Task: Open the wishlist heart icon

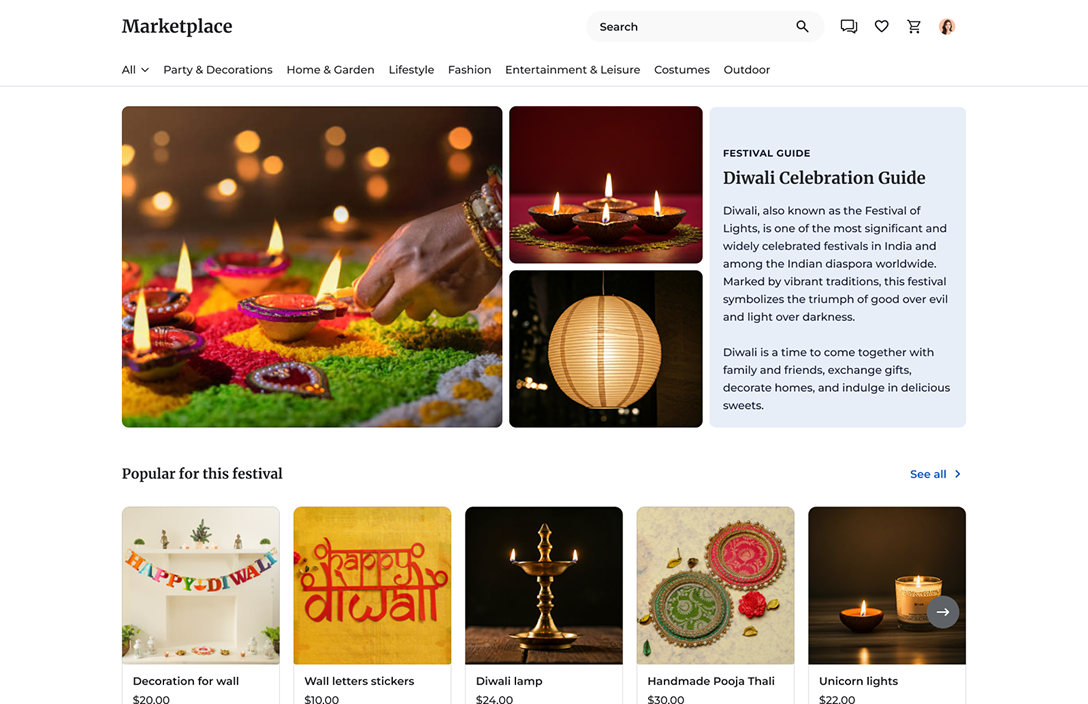Action: 881,26
